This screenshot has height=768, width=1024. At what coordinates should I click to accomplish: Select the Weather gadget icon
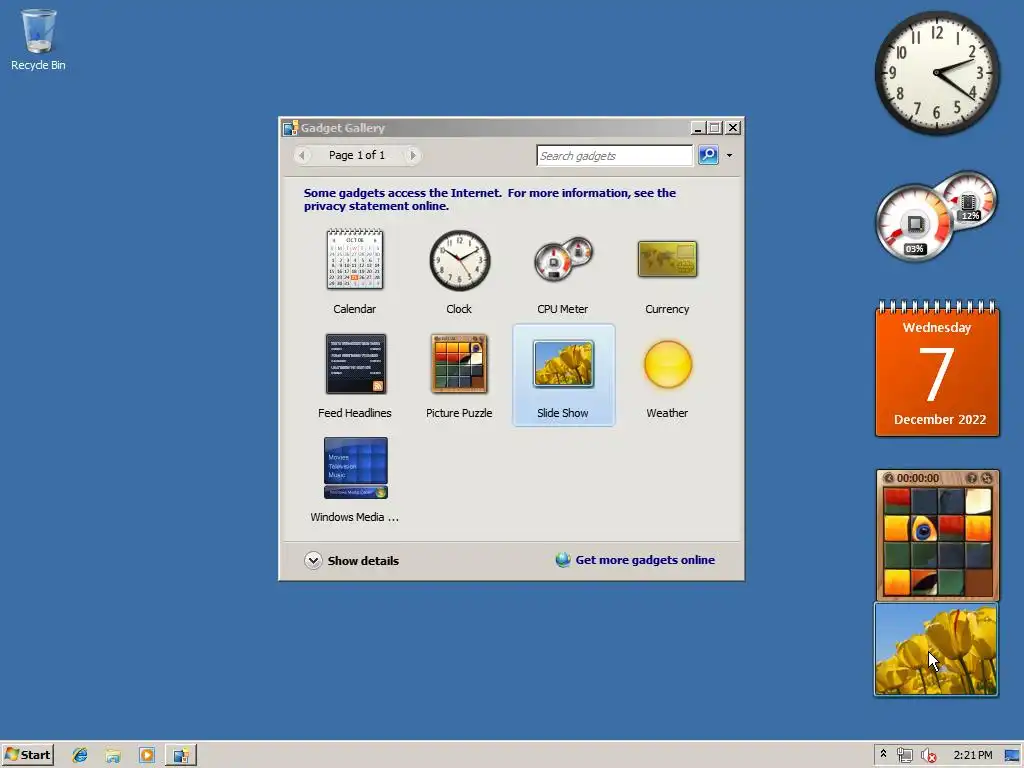pos(667,364)
